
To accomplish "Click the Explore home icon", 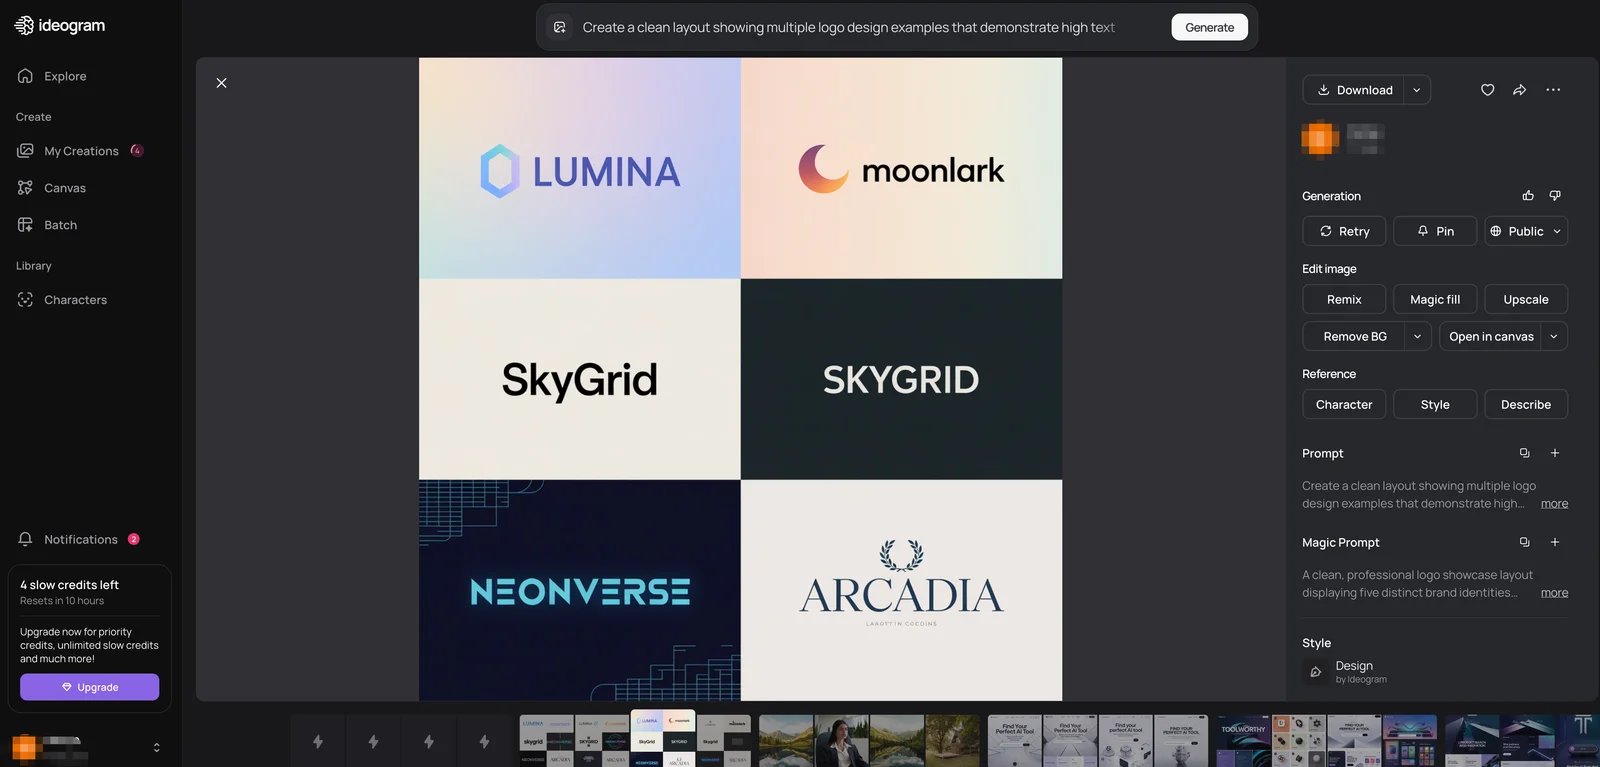I will [x=25, y=76].
